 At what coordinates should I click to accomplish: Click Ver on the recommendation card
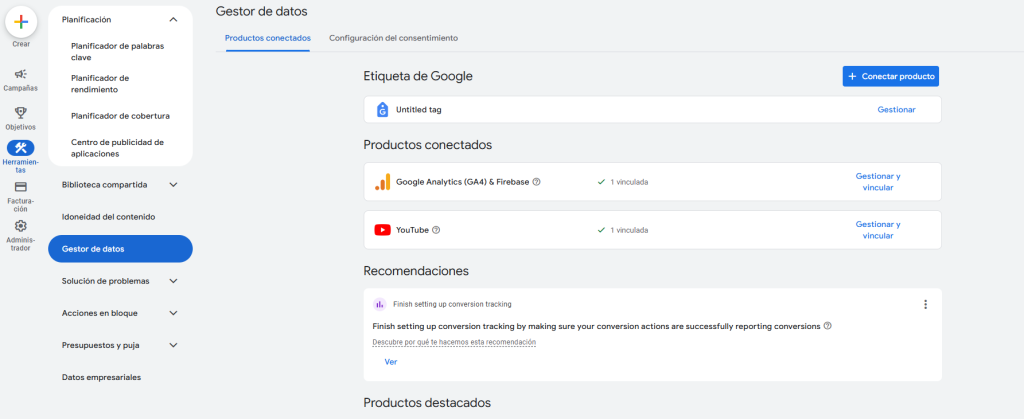pyautogui.click(x=390, y=362)
